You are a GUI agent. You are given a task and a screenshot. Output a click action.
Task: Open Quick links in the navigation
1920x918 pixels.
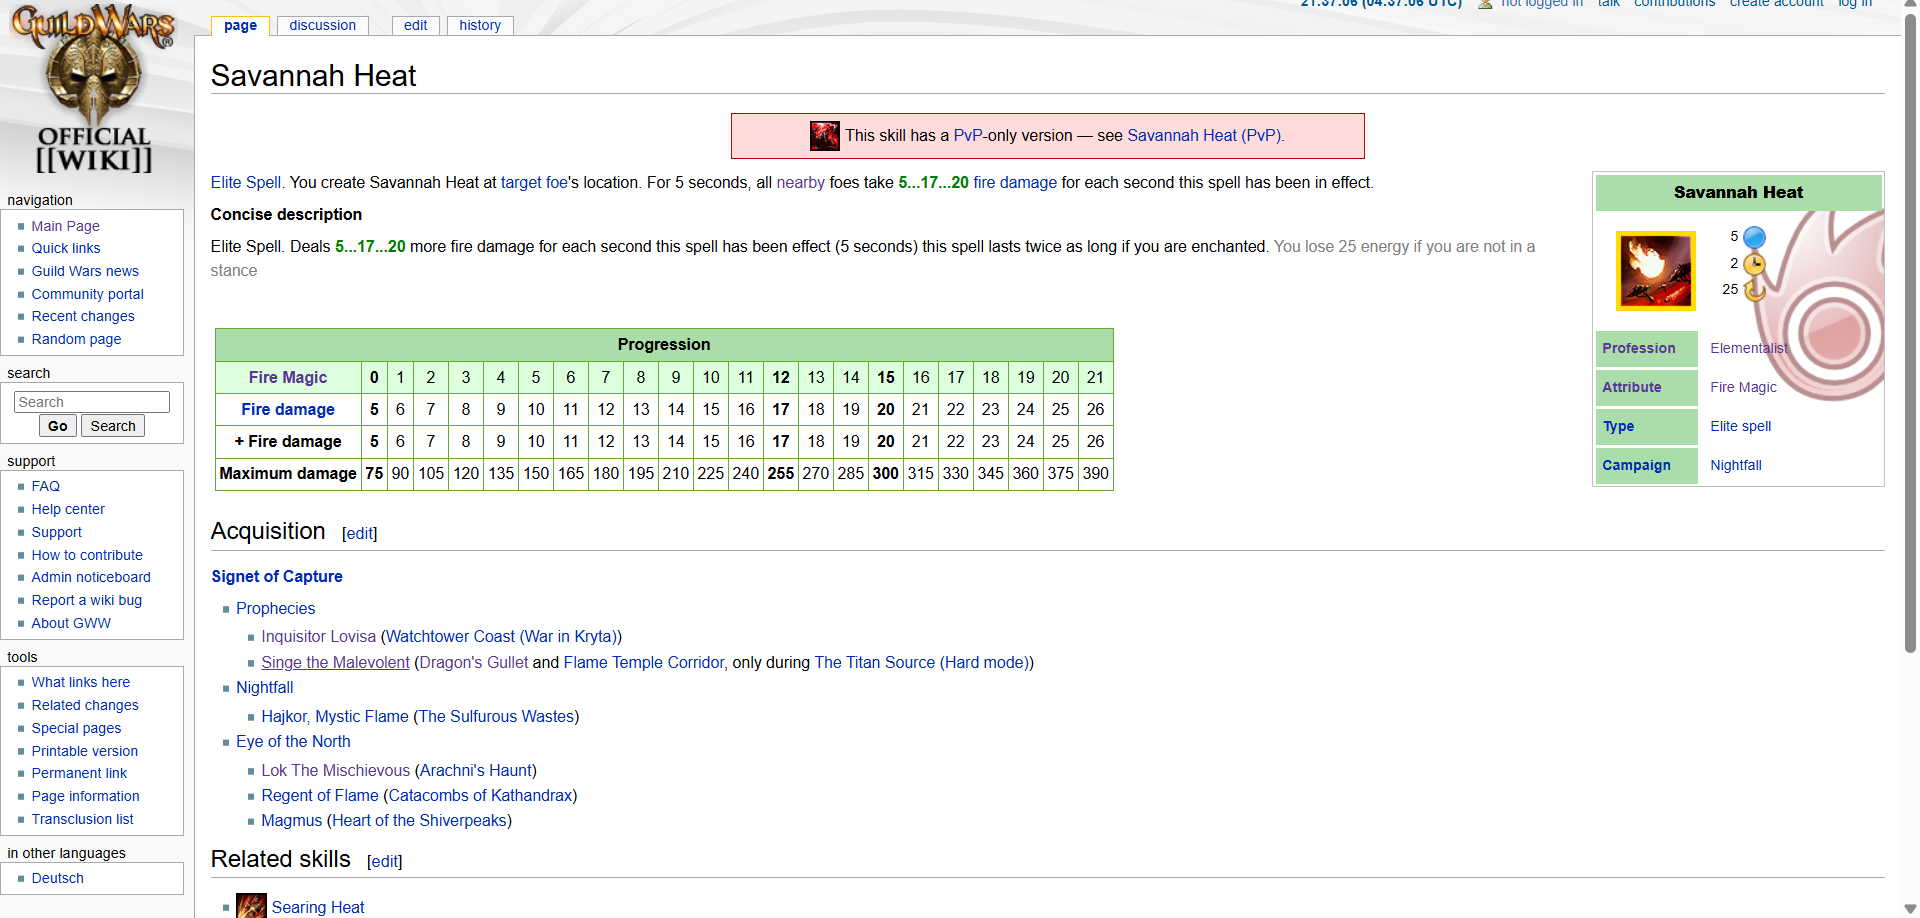click(66, 248)
